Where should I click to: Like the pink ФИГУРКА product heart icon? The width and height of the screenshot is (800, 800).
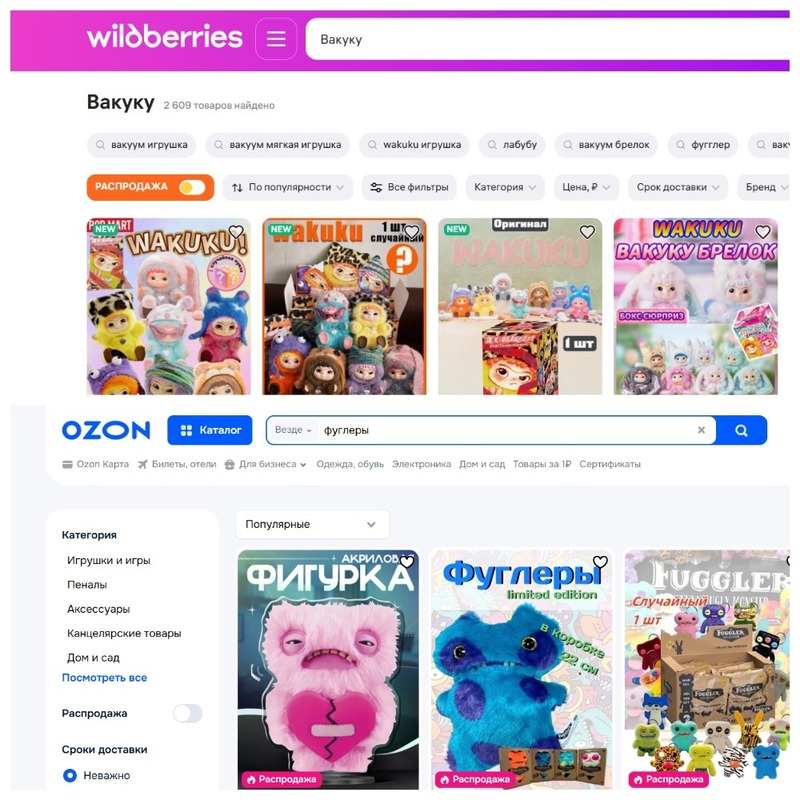coord(407,562)
